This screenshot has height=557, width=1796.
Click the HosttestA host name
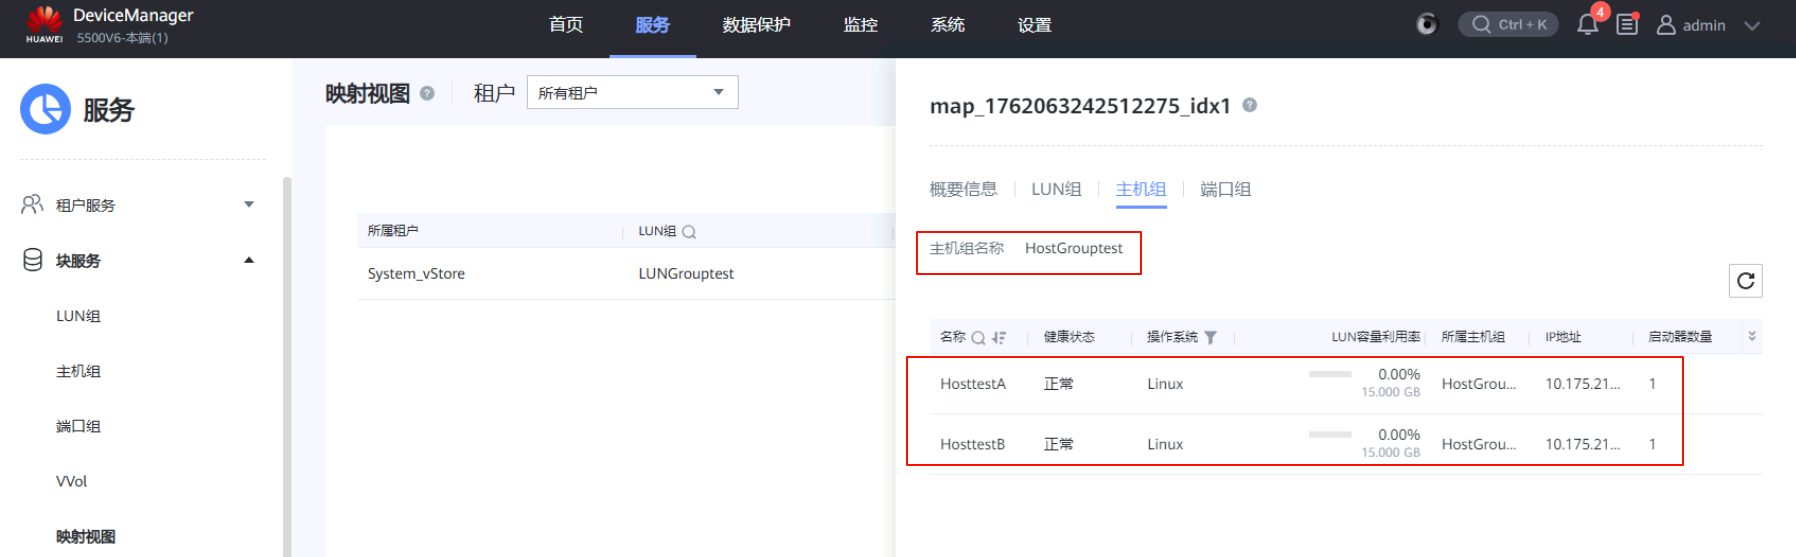point(972,384)
